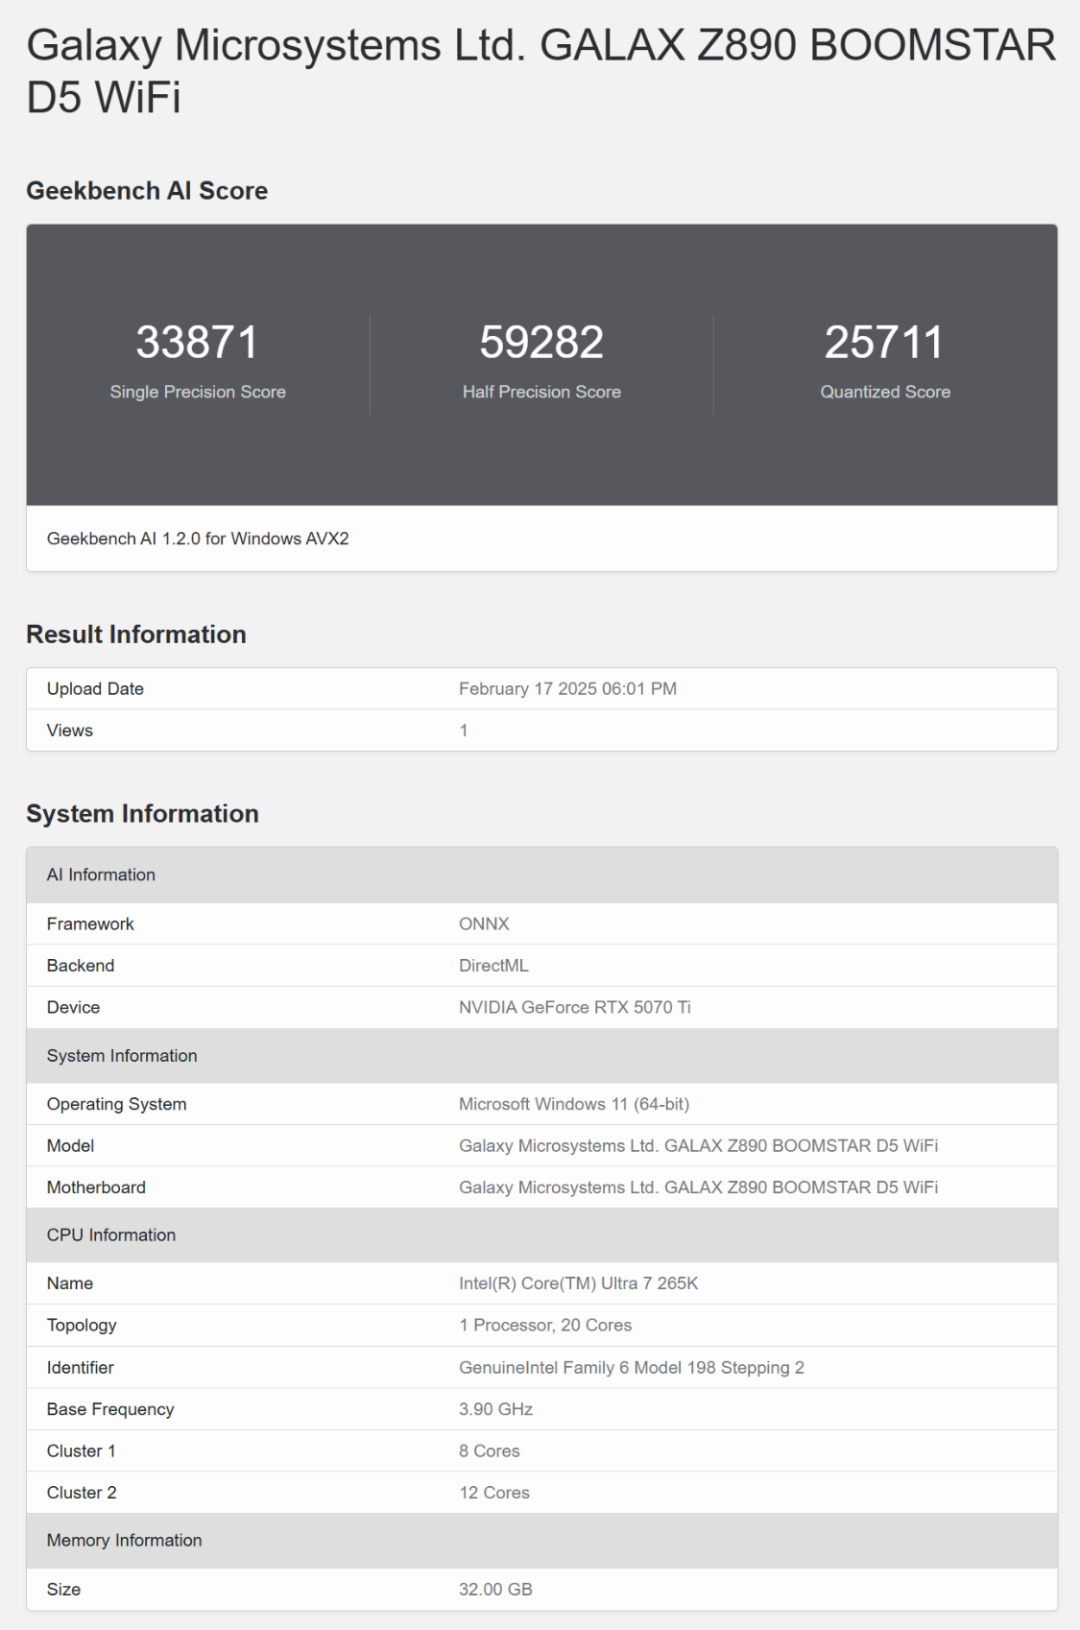Click the Half Precision Score value 59282

pyautogui.click(x=541, y=342)
